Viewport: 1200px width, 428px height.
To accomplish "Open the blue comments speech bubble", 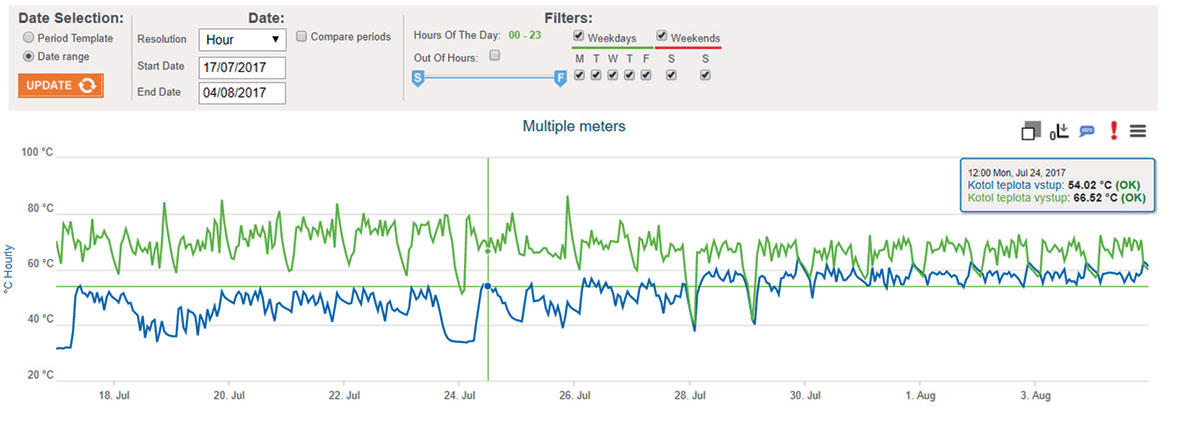I will click(1087, 131).
